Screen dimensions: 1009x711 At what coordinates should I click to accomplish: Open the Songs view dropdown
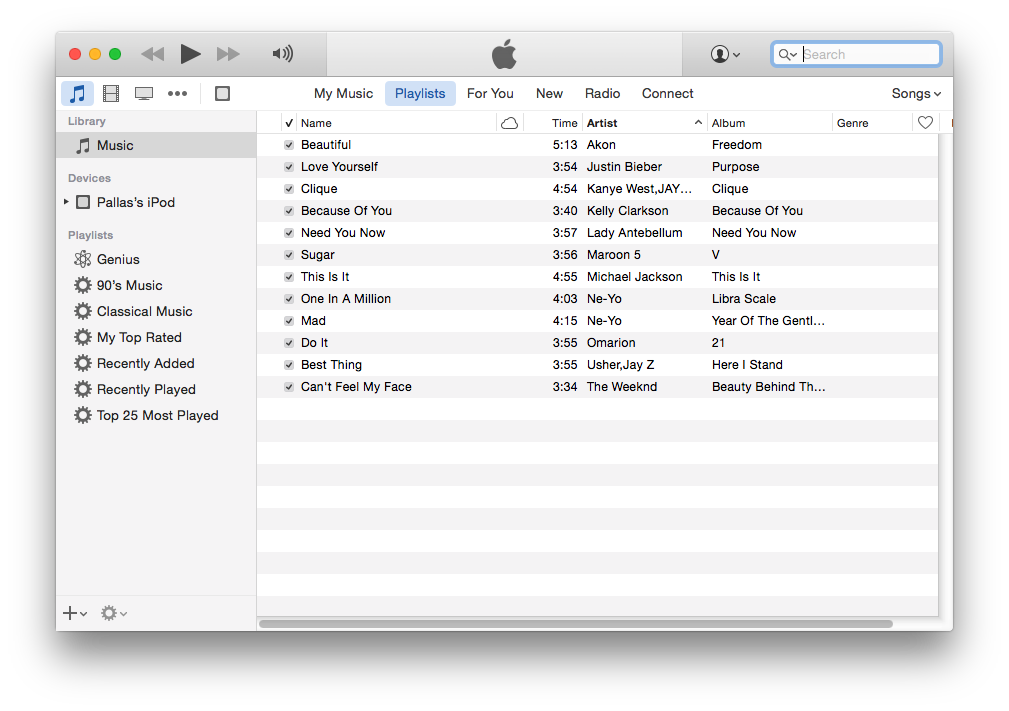click(x=916, y=93)
